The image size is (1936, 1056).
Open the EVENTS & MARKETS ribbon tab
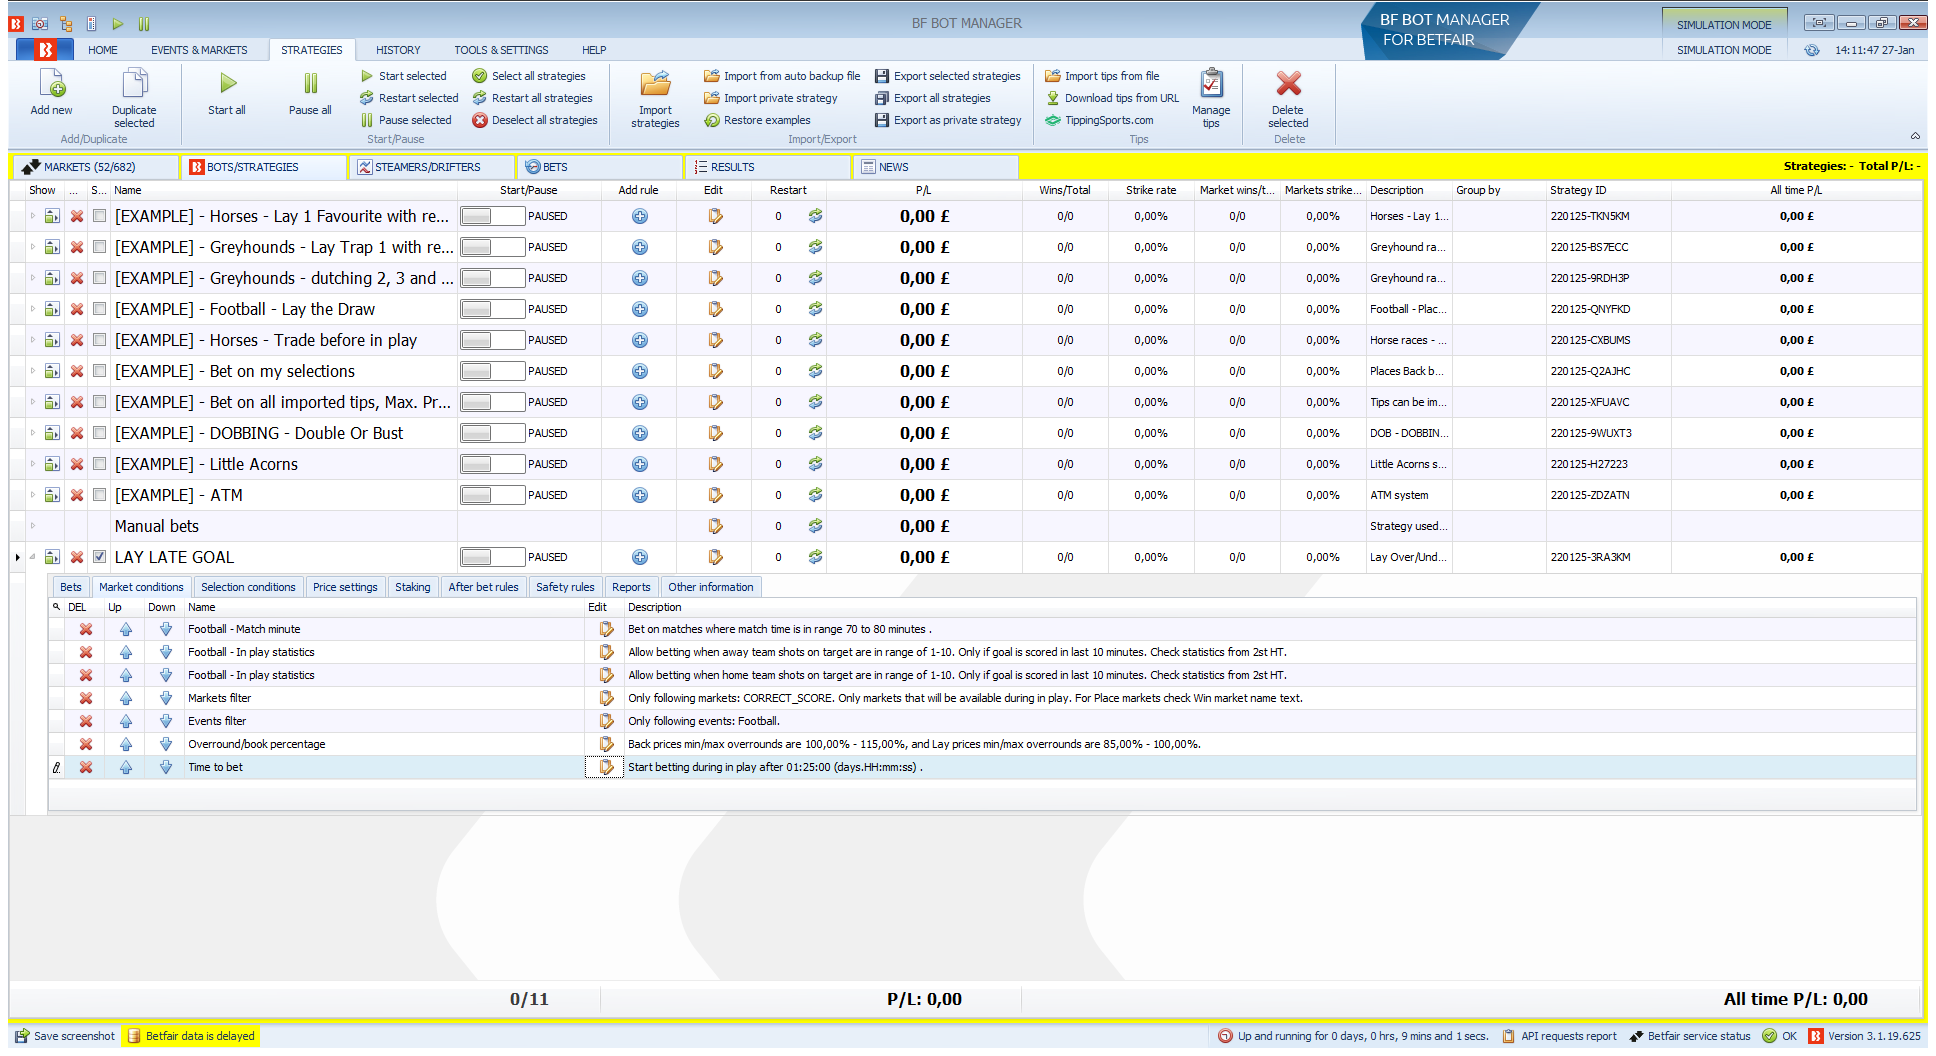pos(199,50)
